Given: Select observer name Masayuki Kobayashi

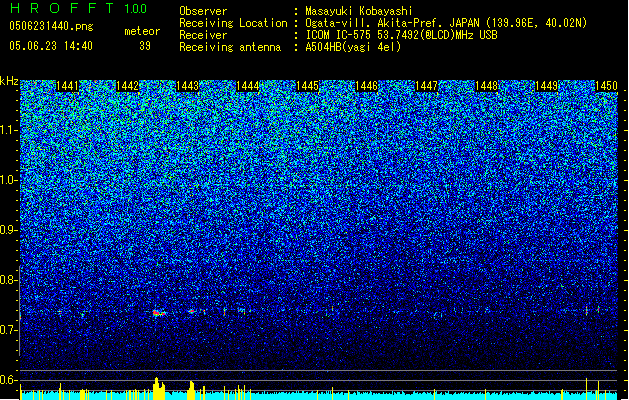Looking at the screenshot, I should pos(359,11).
